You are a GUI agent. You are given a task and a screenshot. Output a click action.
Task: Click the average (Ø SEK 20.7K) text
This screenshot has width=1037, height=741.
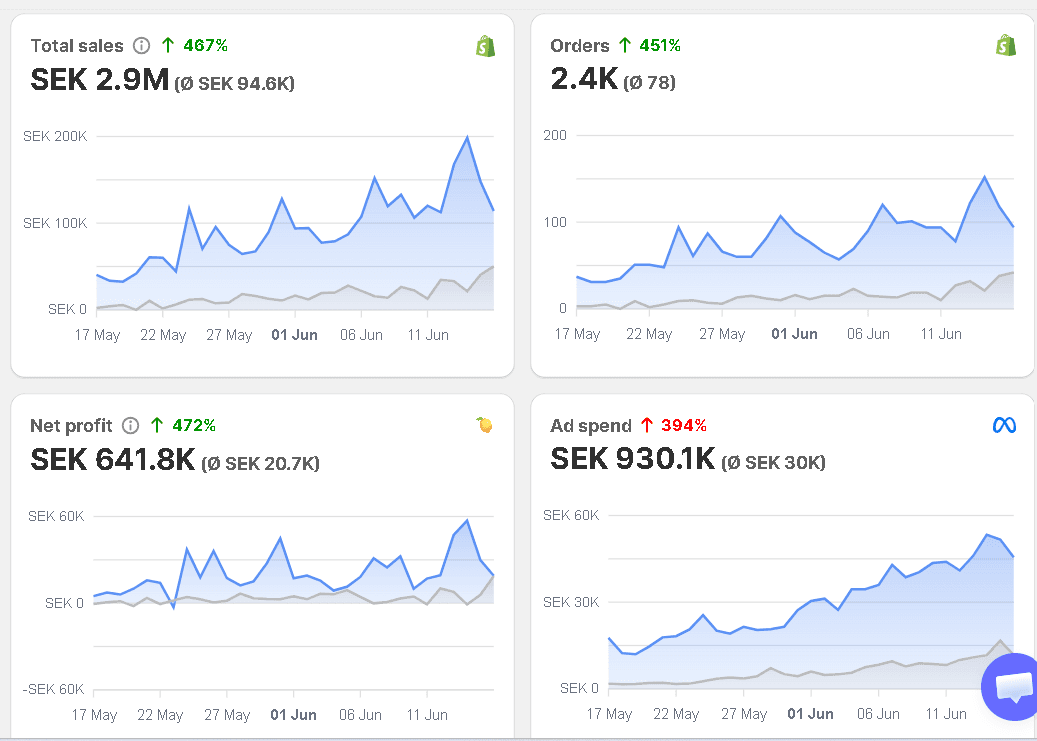click(261, 463)
